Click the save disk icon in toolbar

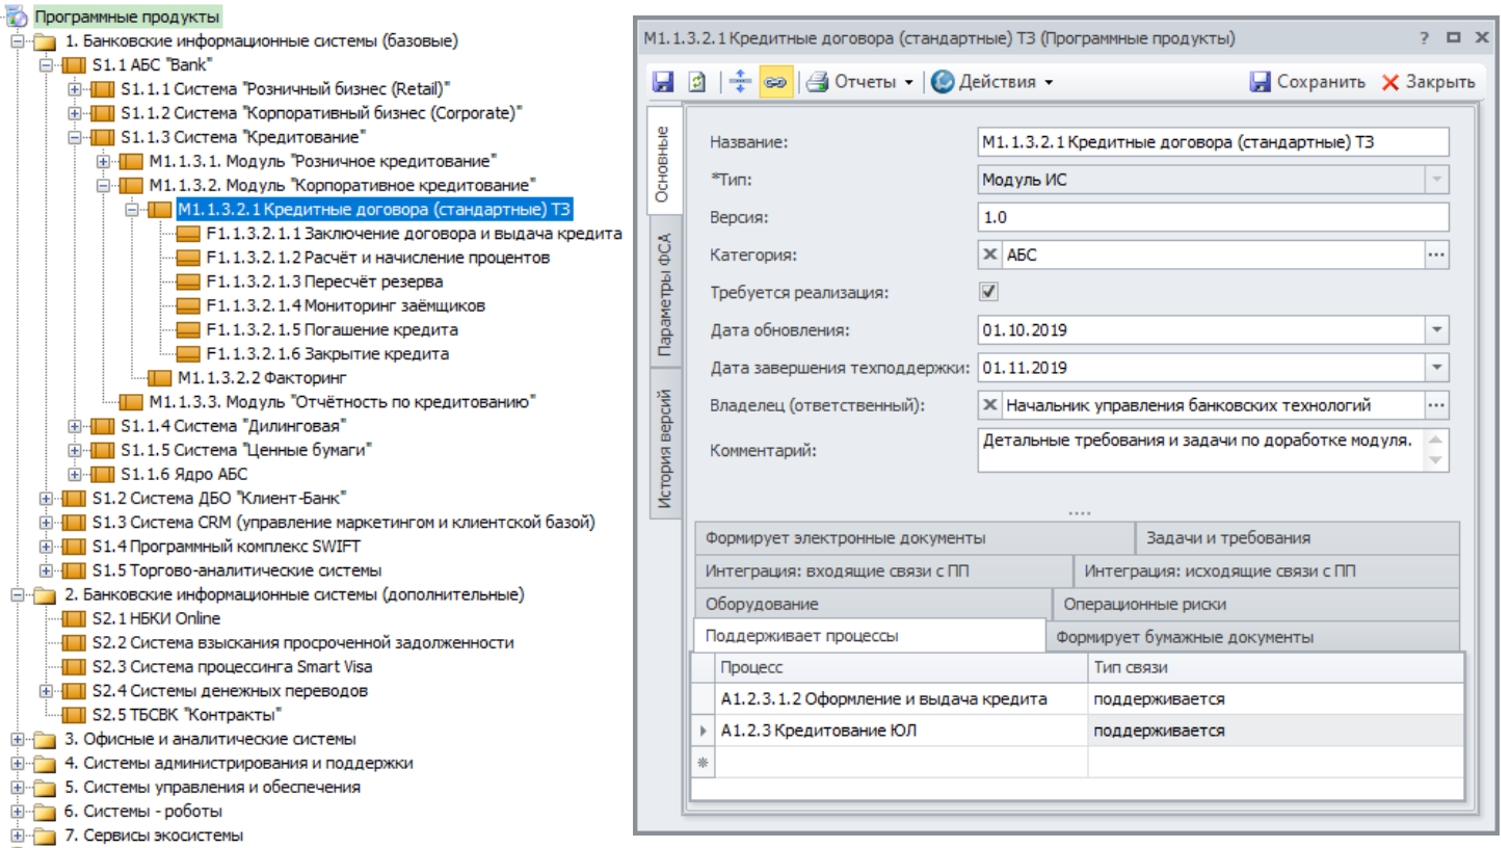point(663,82)
